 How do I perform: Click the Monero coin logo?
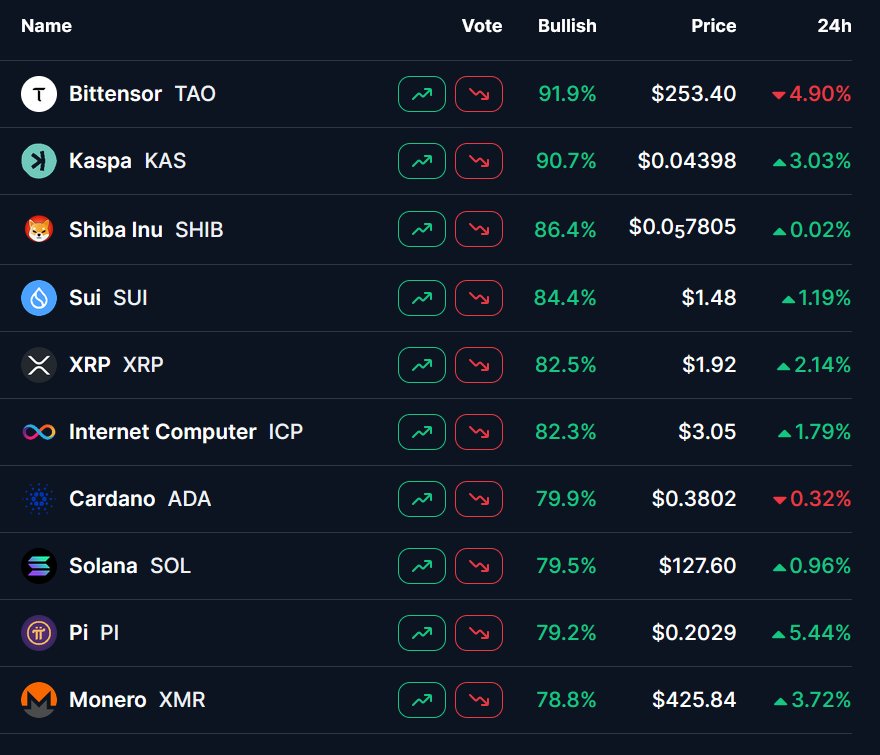tap(39, 700)
